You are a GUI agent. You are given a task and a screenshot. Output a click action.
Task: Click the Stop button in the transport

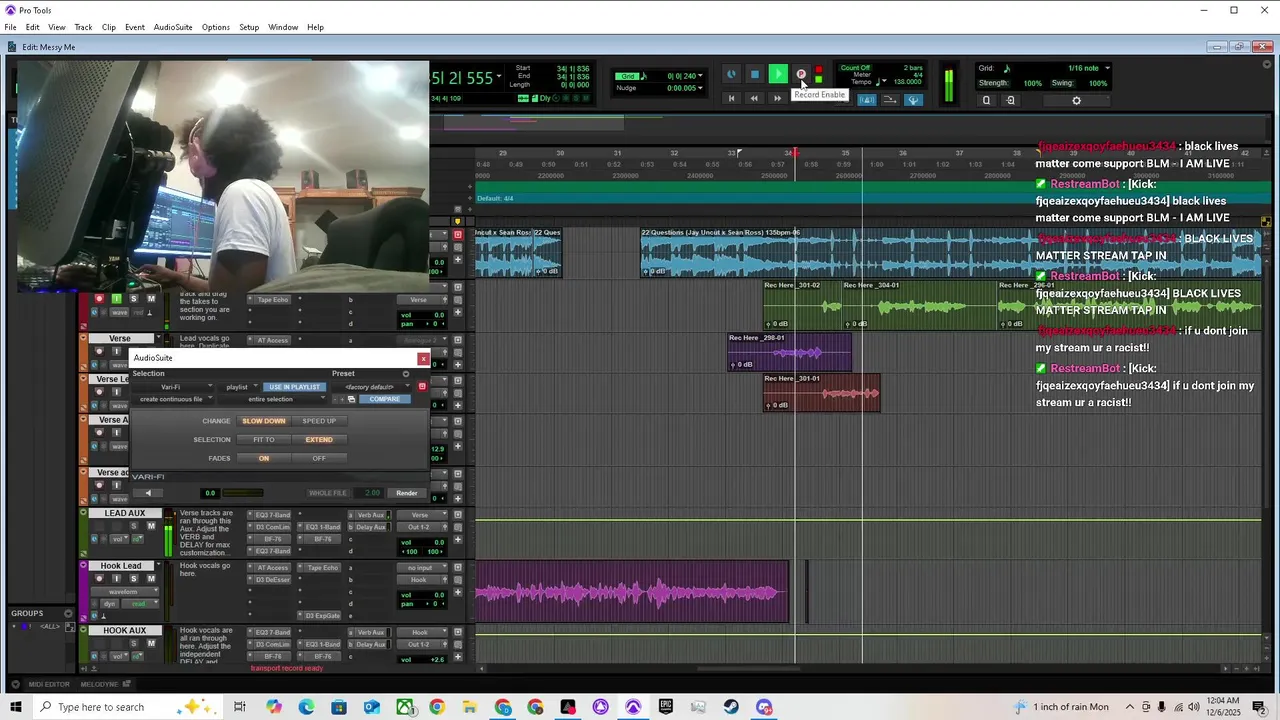coord(754,74)
